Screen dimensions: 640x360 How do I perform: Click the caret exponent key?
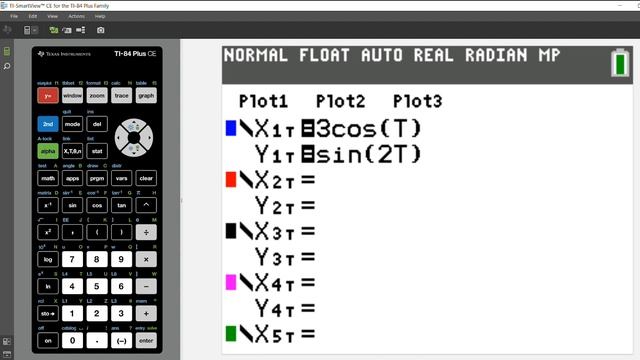(x=146, y=205)
